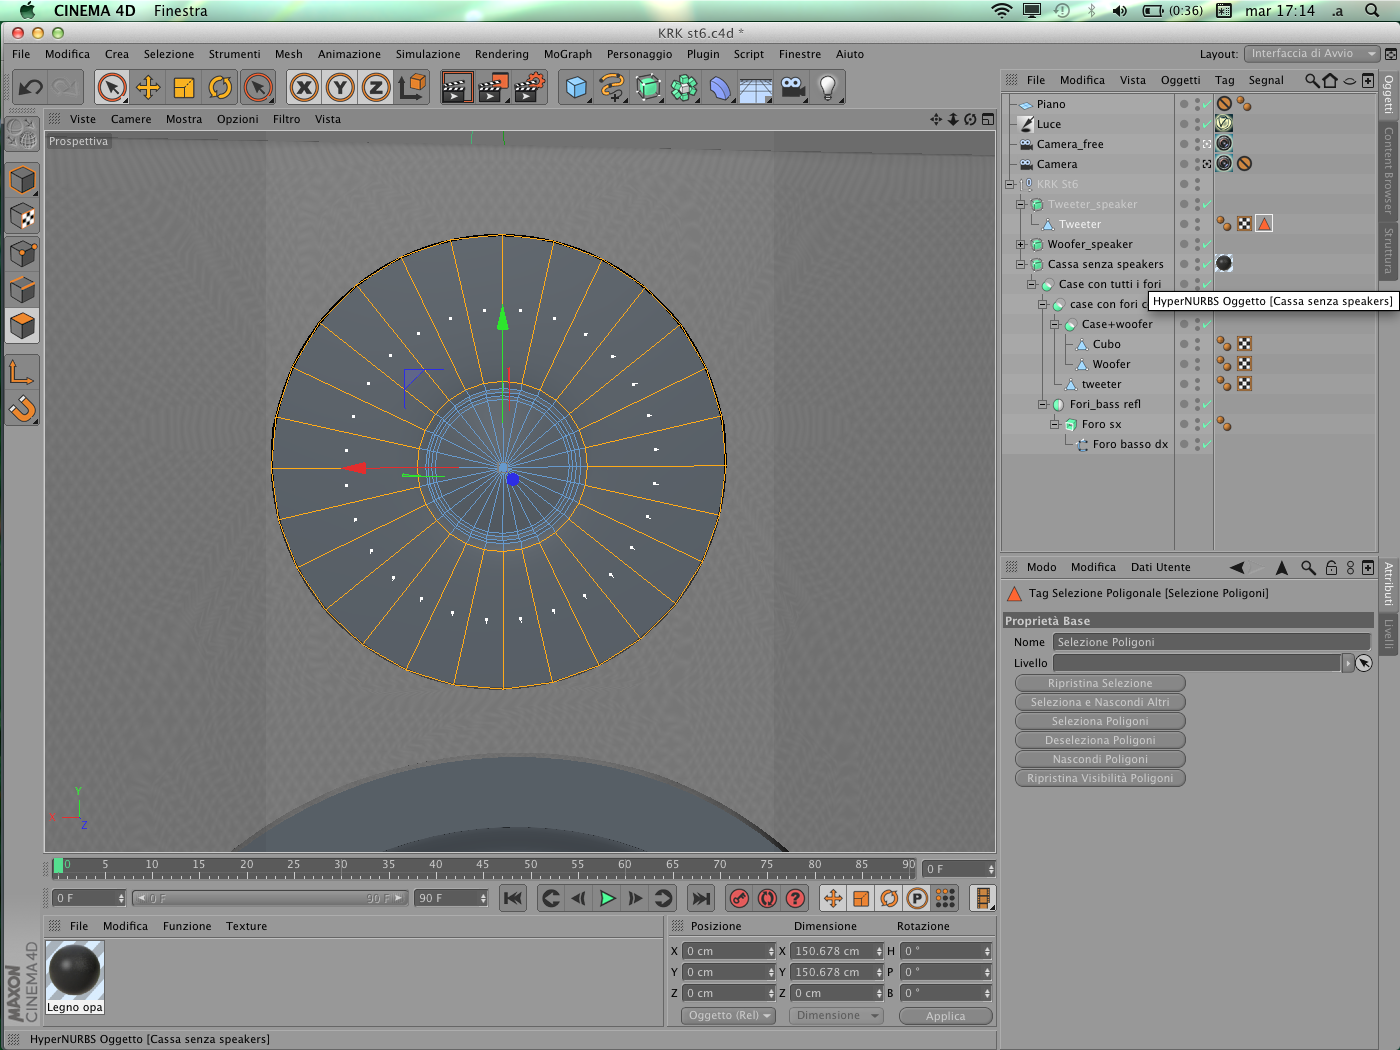Click the Applica button
The width and height of the screenshot is (1400, 1050).
(945, 1016)
